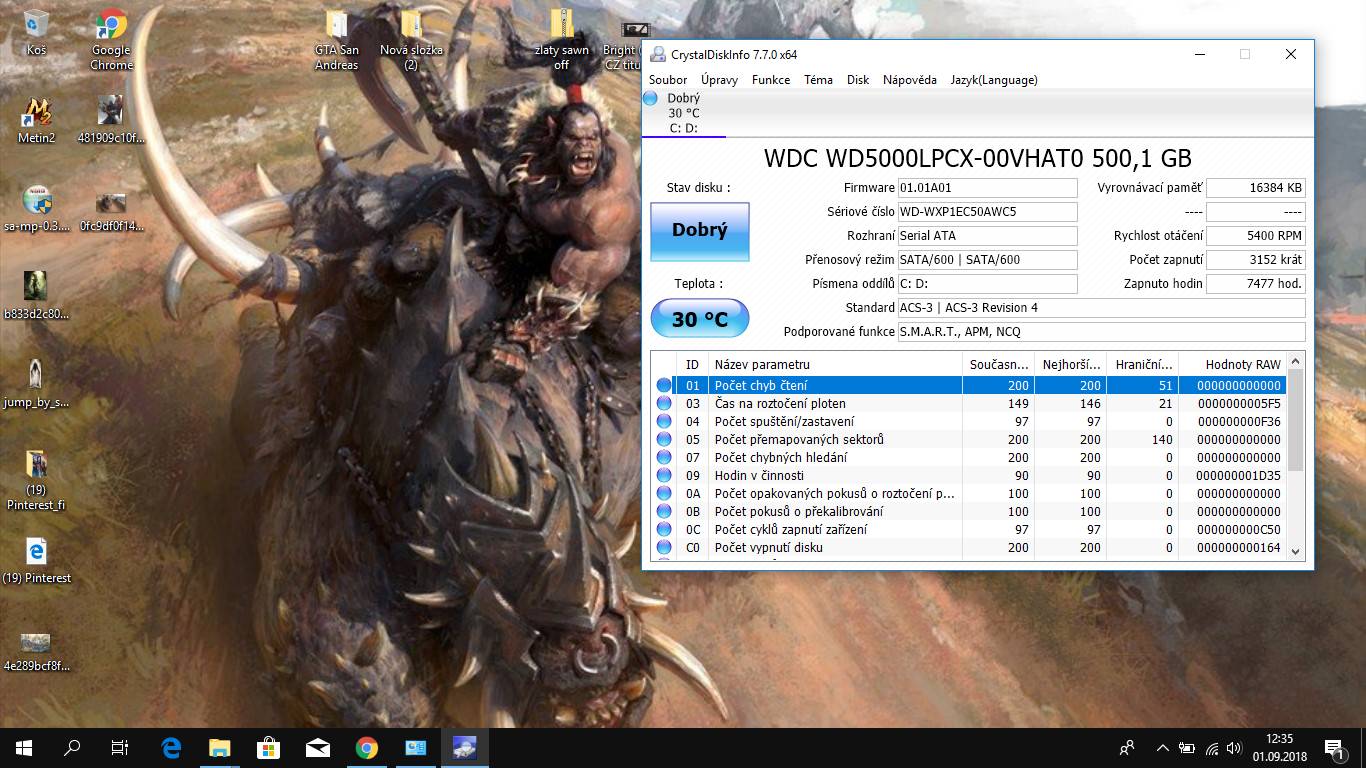
Task: Click the CrystalDiskInfo title bar icon
Action: coord(658,54)
